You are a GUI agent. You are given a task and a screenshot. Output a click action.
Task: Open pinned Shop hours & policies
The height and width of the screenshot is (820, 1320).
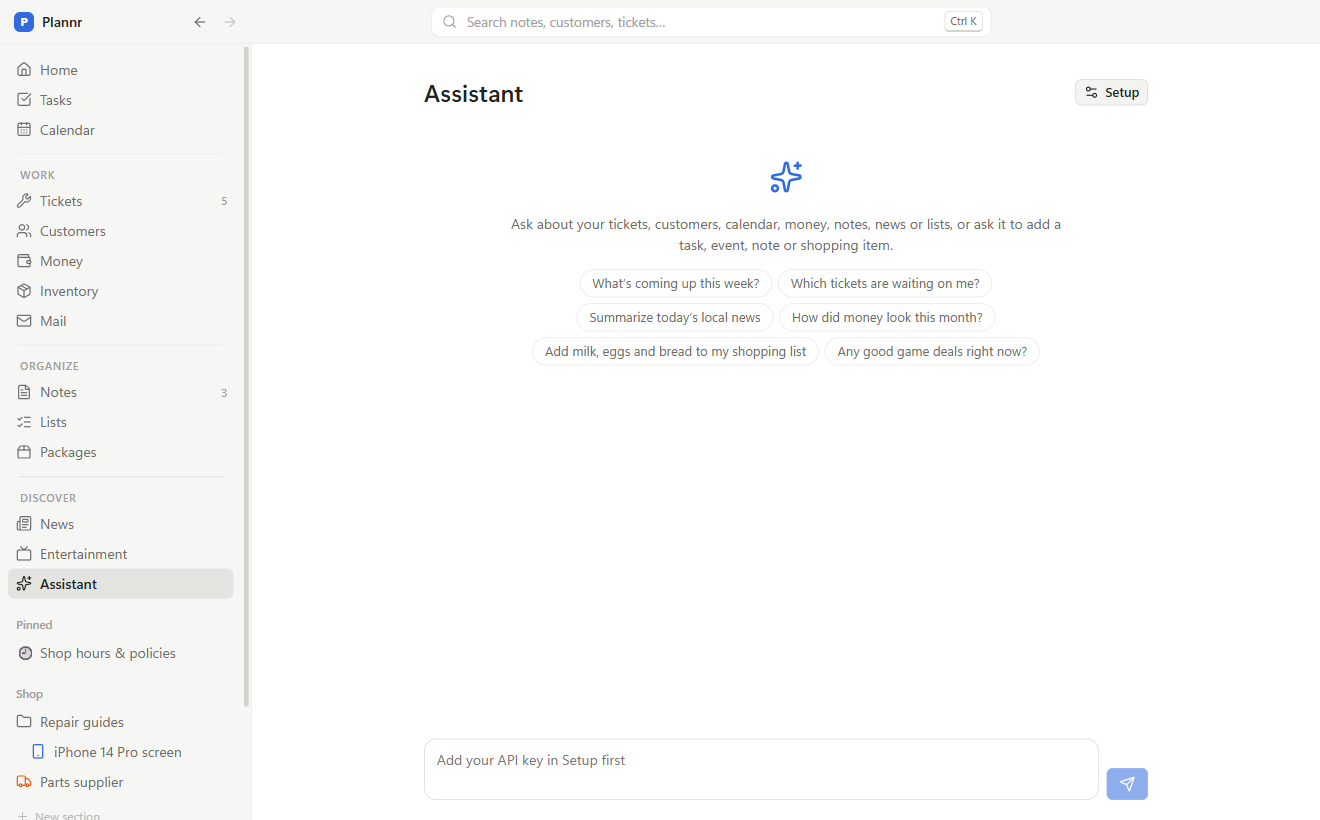click(120, 653)
